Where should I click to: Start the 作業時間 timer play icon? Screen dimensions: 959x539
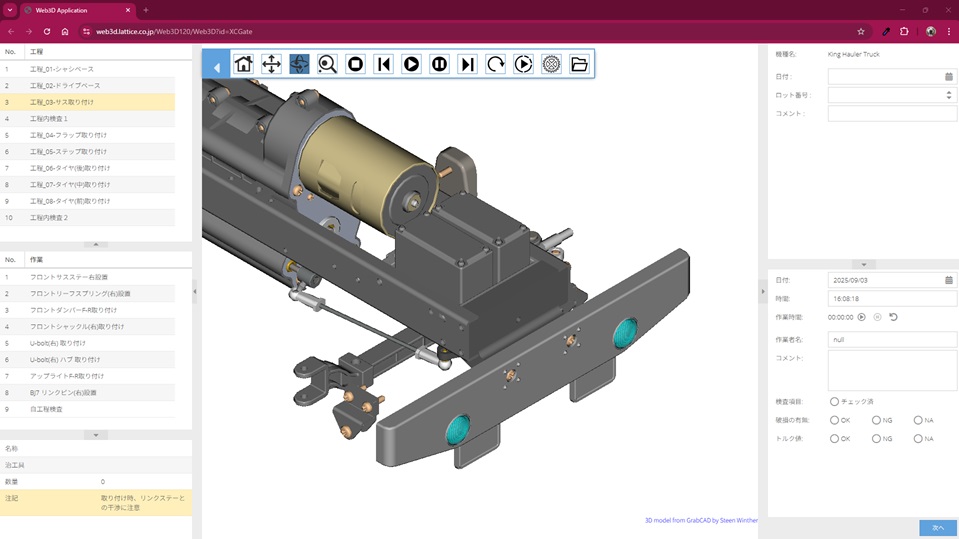coord(862,317)
